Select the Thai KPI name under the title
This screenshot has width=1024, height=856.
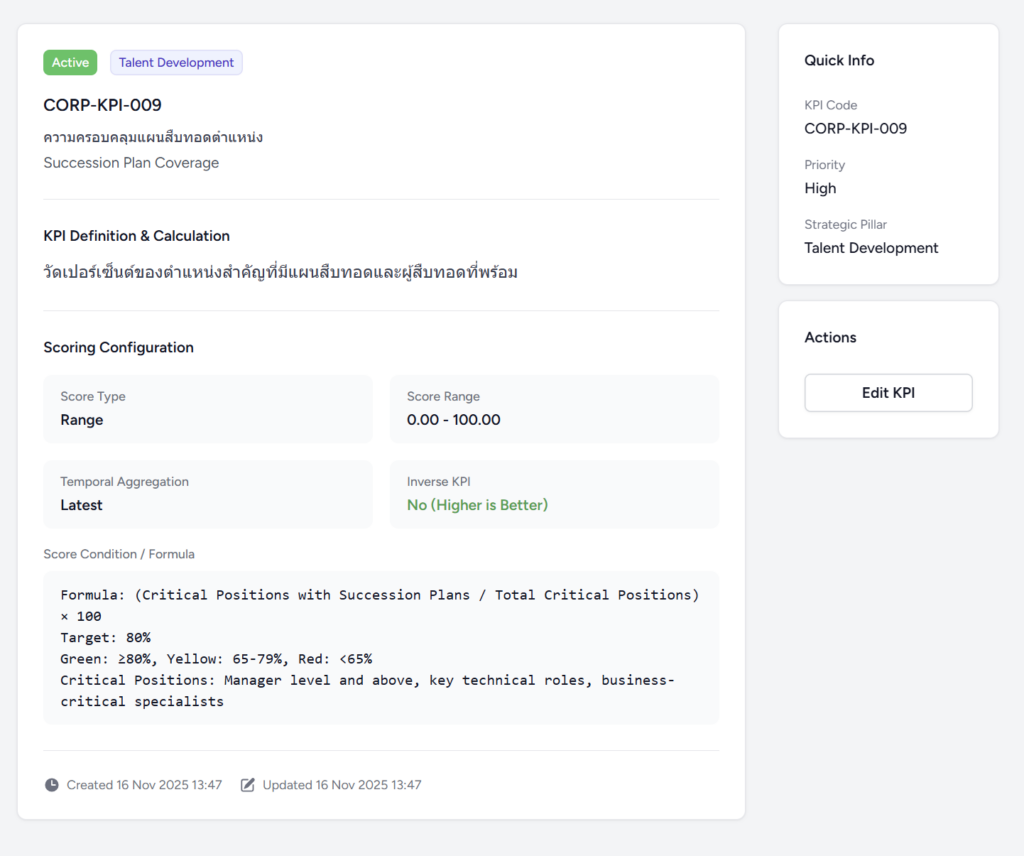point(153,137)
